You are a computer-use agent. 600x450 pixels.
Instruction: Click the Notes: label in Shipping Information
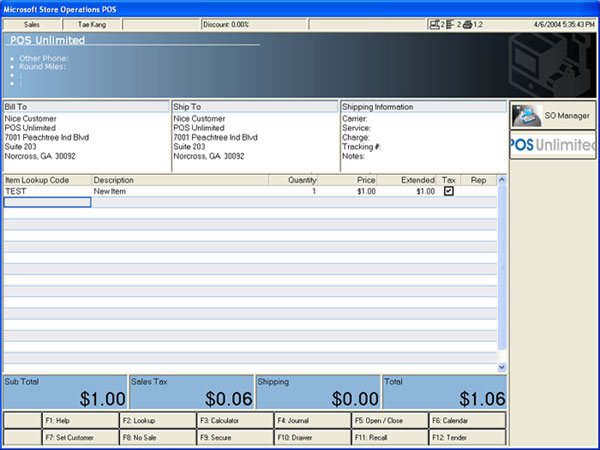pos(354,156)
